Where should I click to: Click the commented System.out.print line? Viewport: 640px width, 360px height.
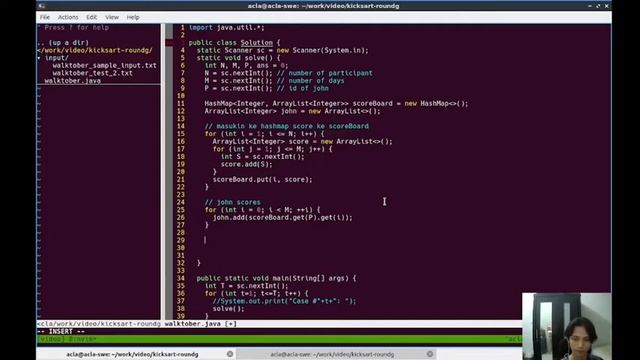(284, 301)
